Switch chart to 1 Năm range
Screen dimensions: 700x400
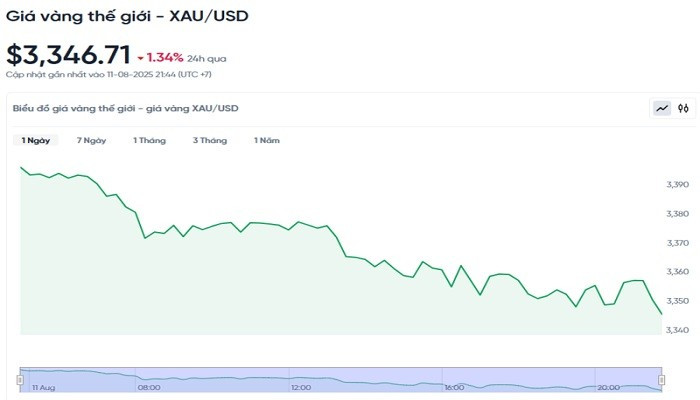266,141
